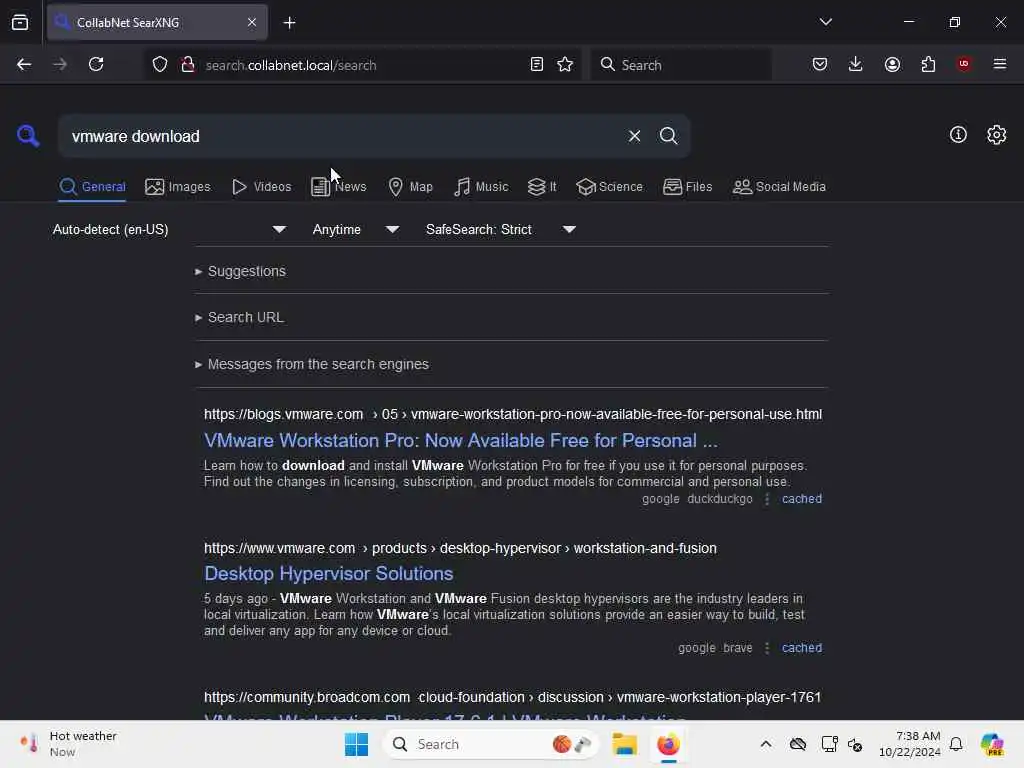Open the SafeSearch: Strict dropdown
Screen dimensions: 1024x768
click(500, 229)
